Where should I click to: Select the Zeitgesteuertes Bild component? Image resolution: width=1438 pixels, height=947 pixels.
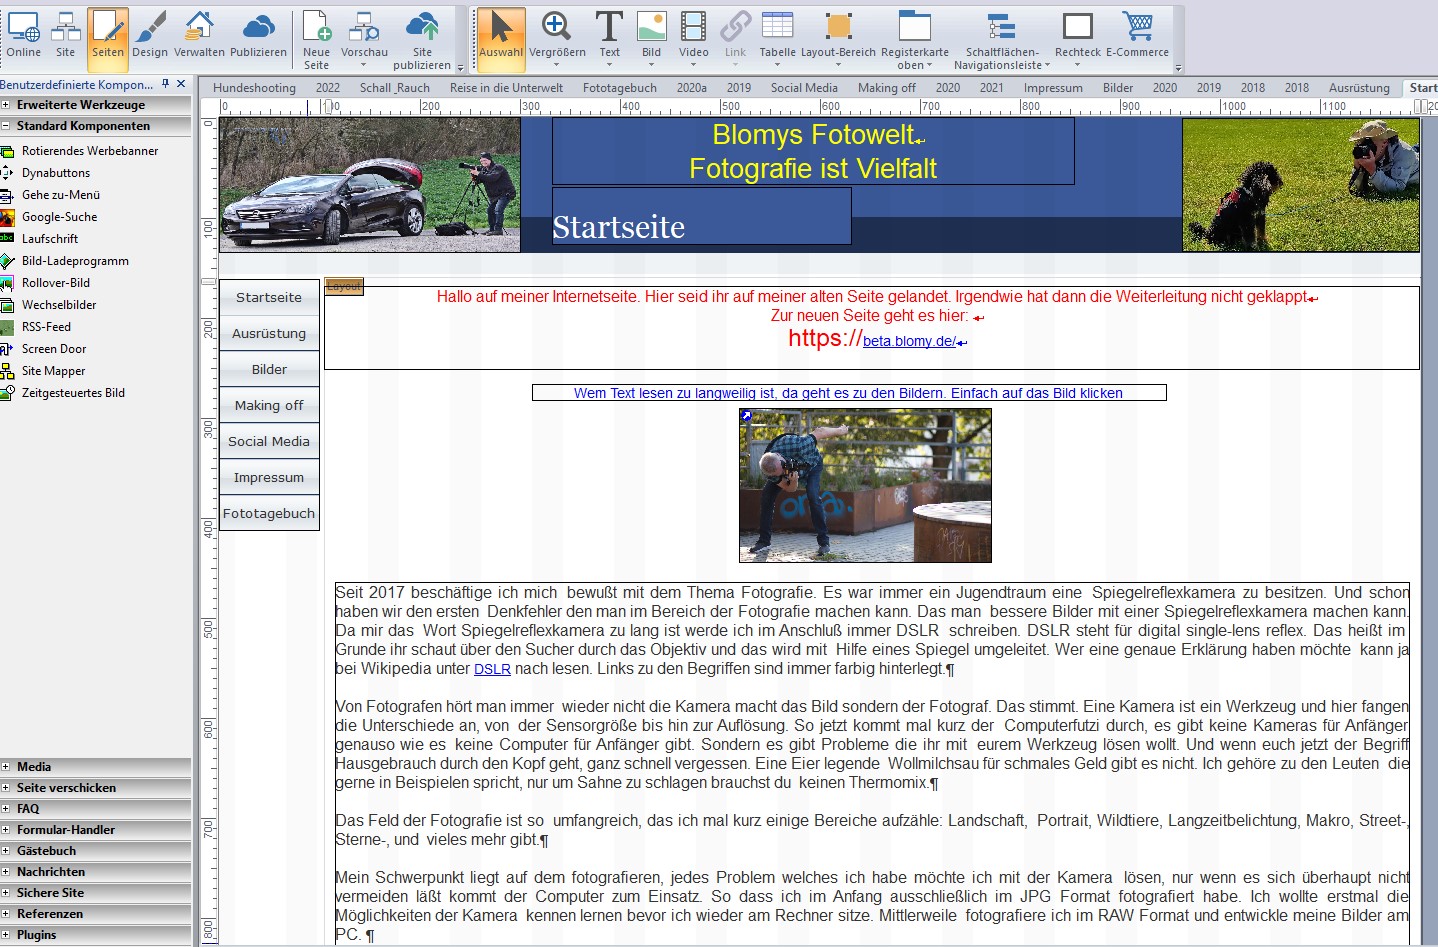pos(73,393)
